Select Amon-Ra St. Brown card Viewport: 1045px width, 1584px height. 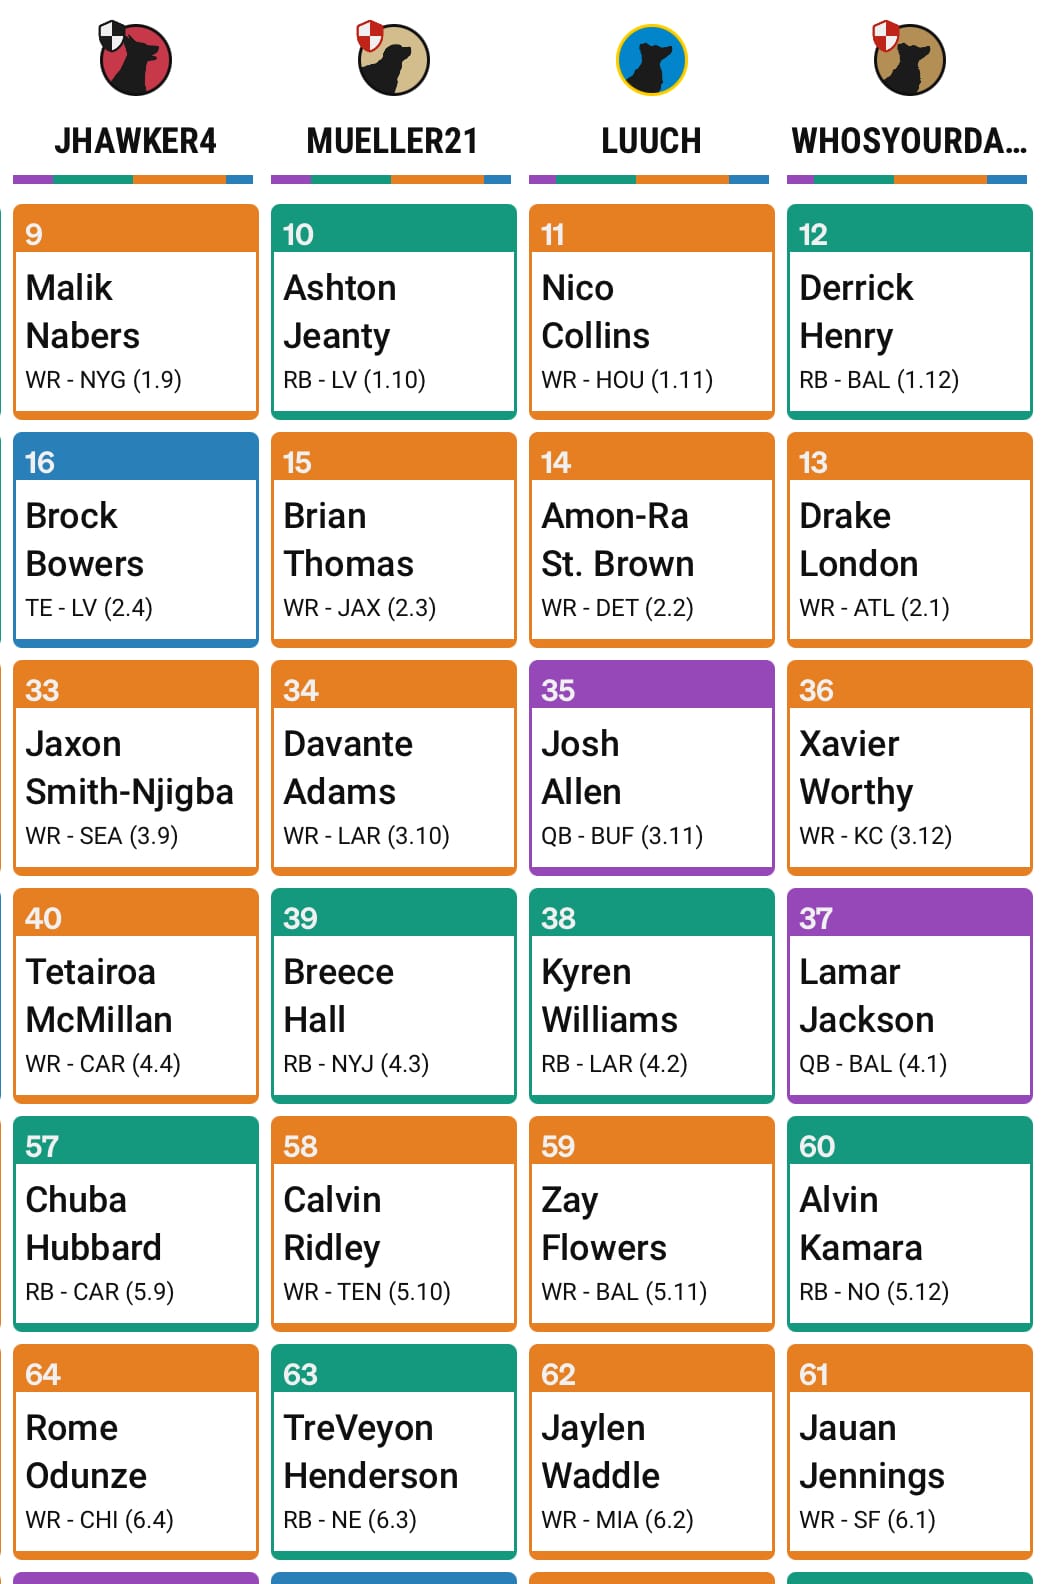pyautogui.click(x=652, y=540)
